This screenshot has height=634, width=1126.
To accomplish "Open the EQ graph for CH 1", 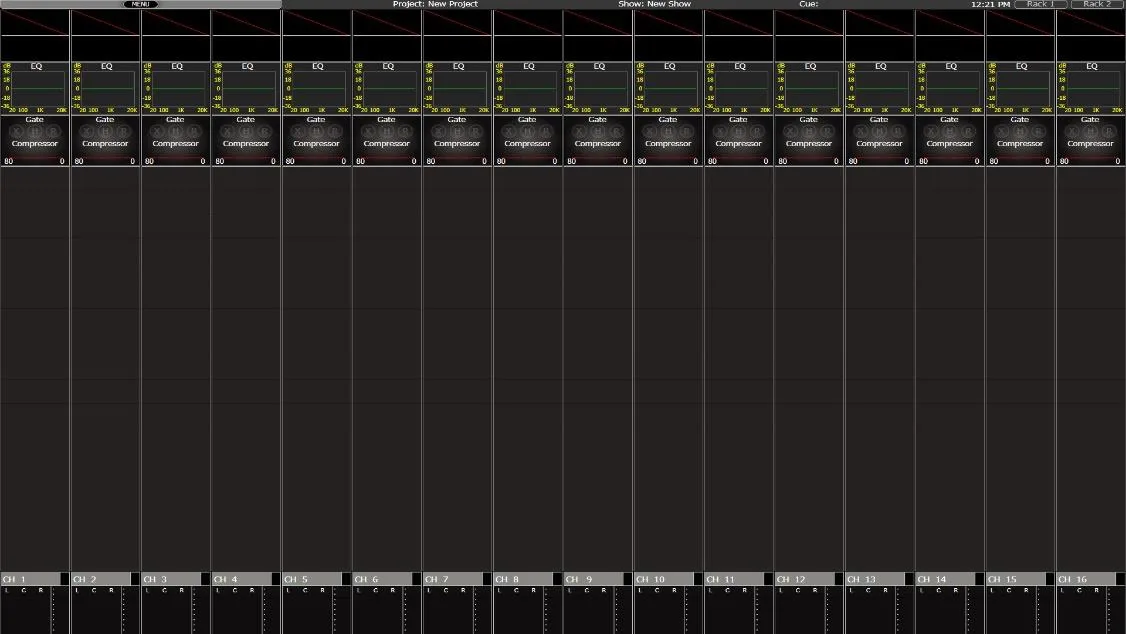I will pos(34,88).
